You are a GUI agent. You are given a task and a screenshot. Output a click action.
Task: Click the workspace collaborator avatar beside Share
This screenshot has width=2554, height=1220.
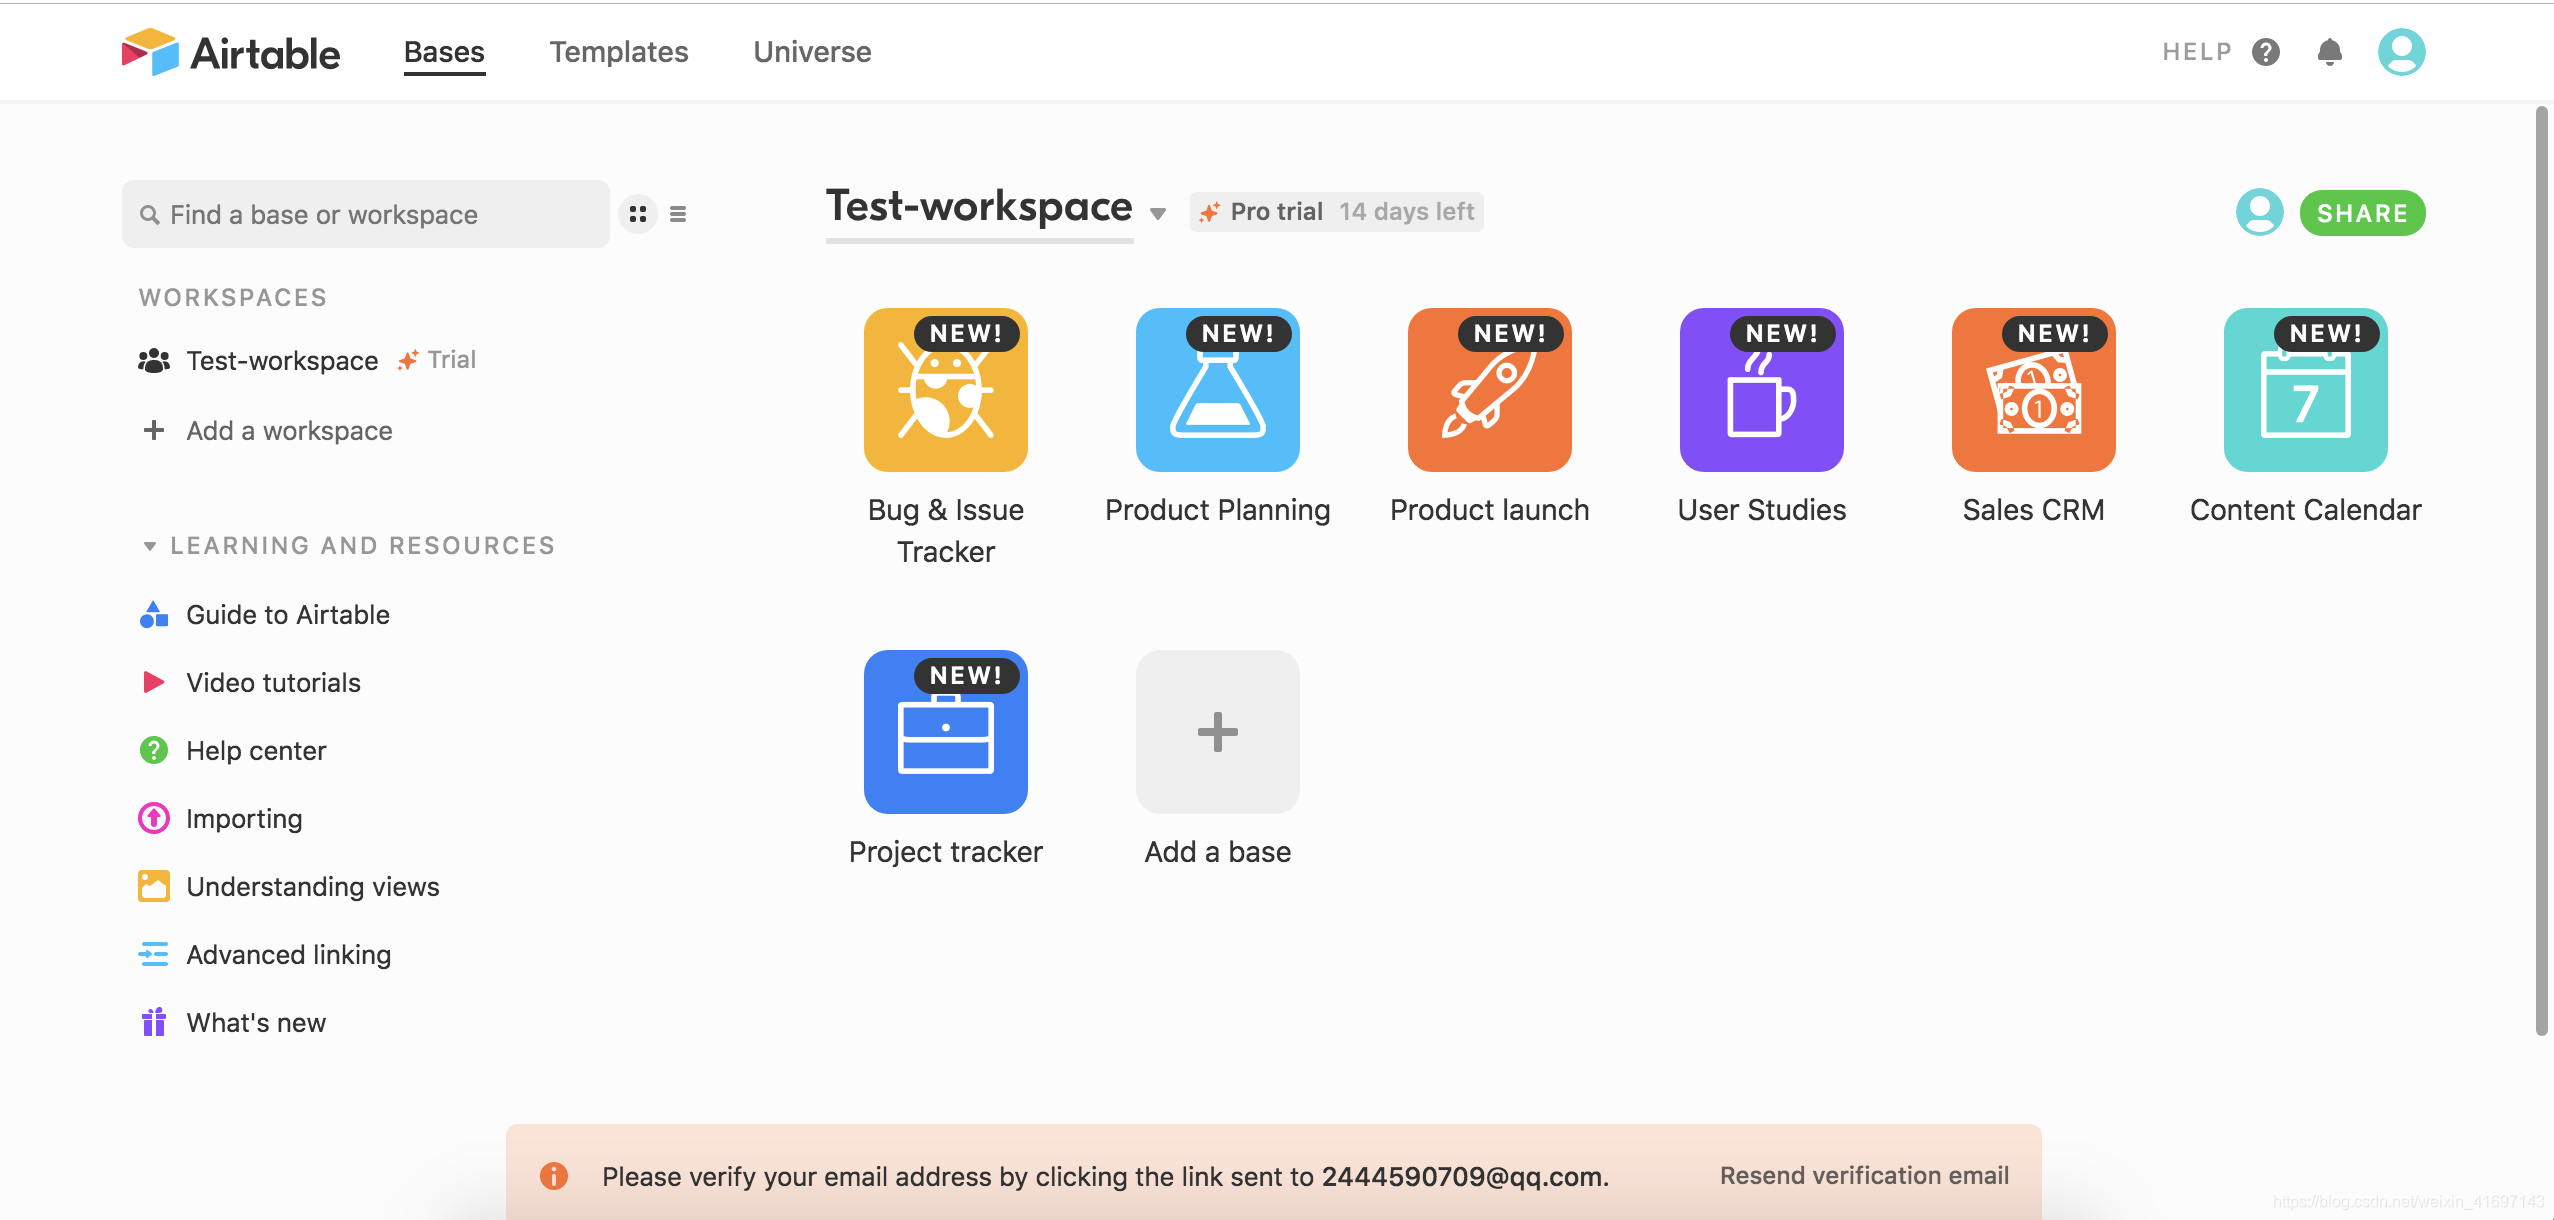tap(2259, 212)
